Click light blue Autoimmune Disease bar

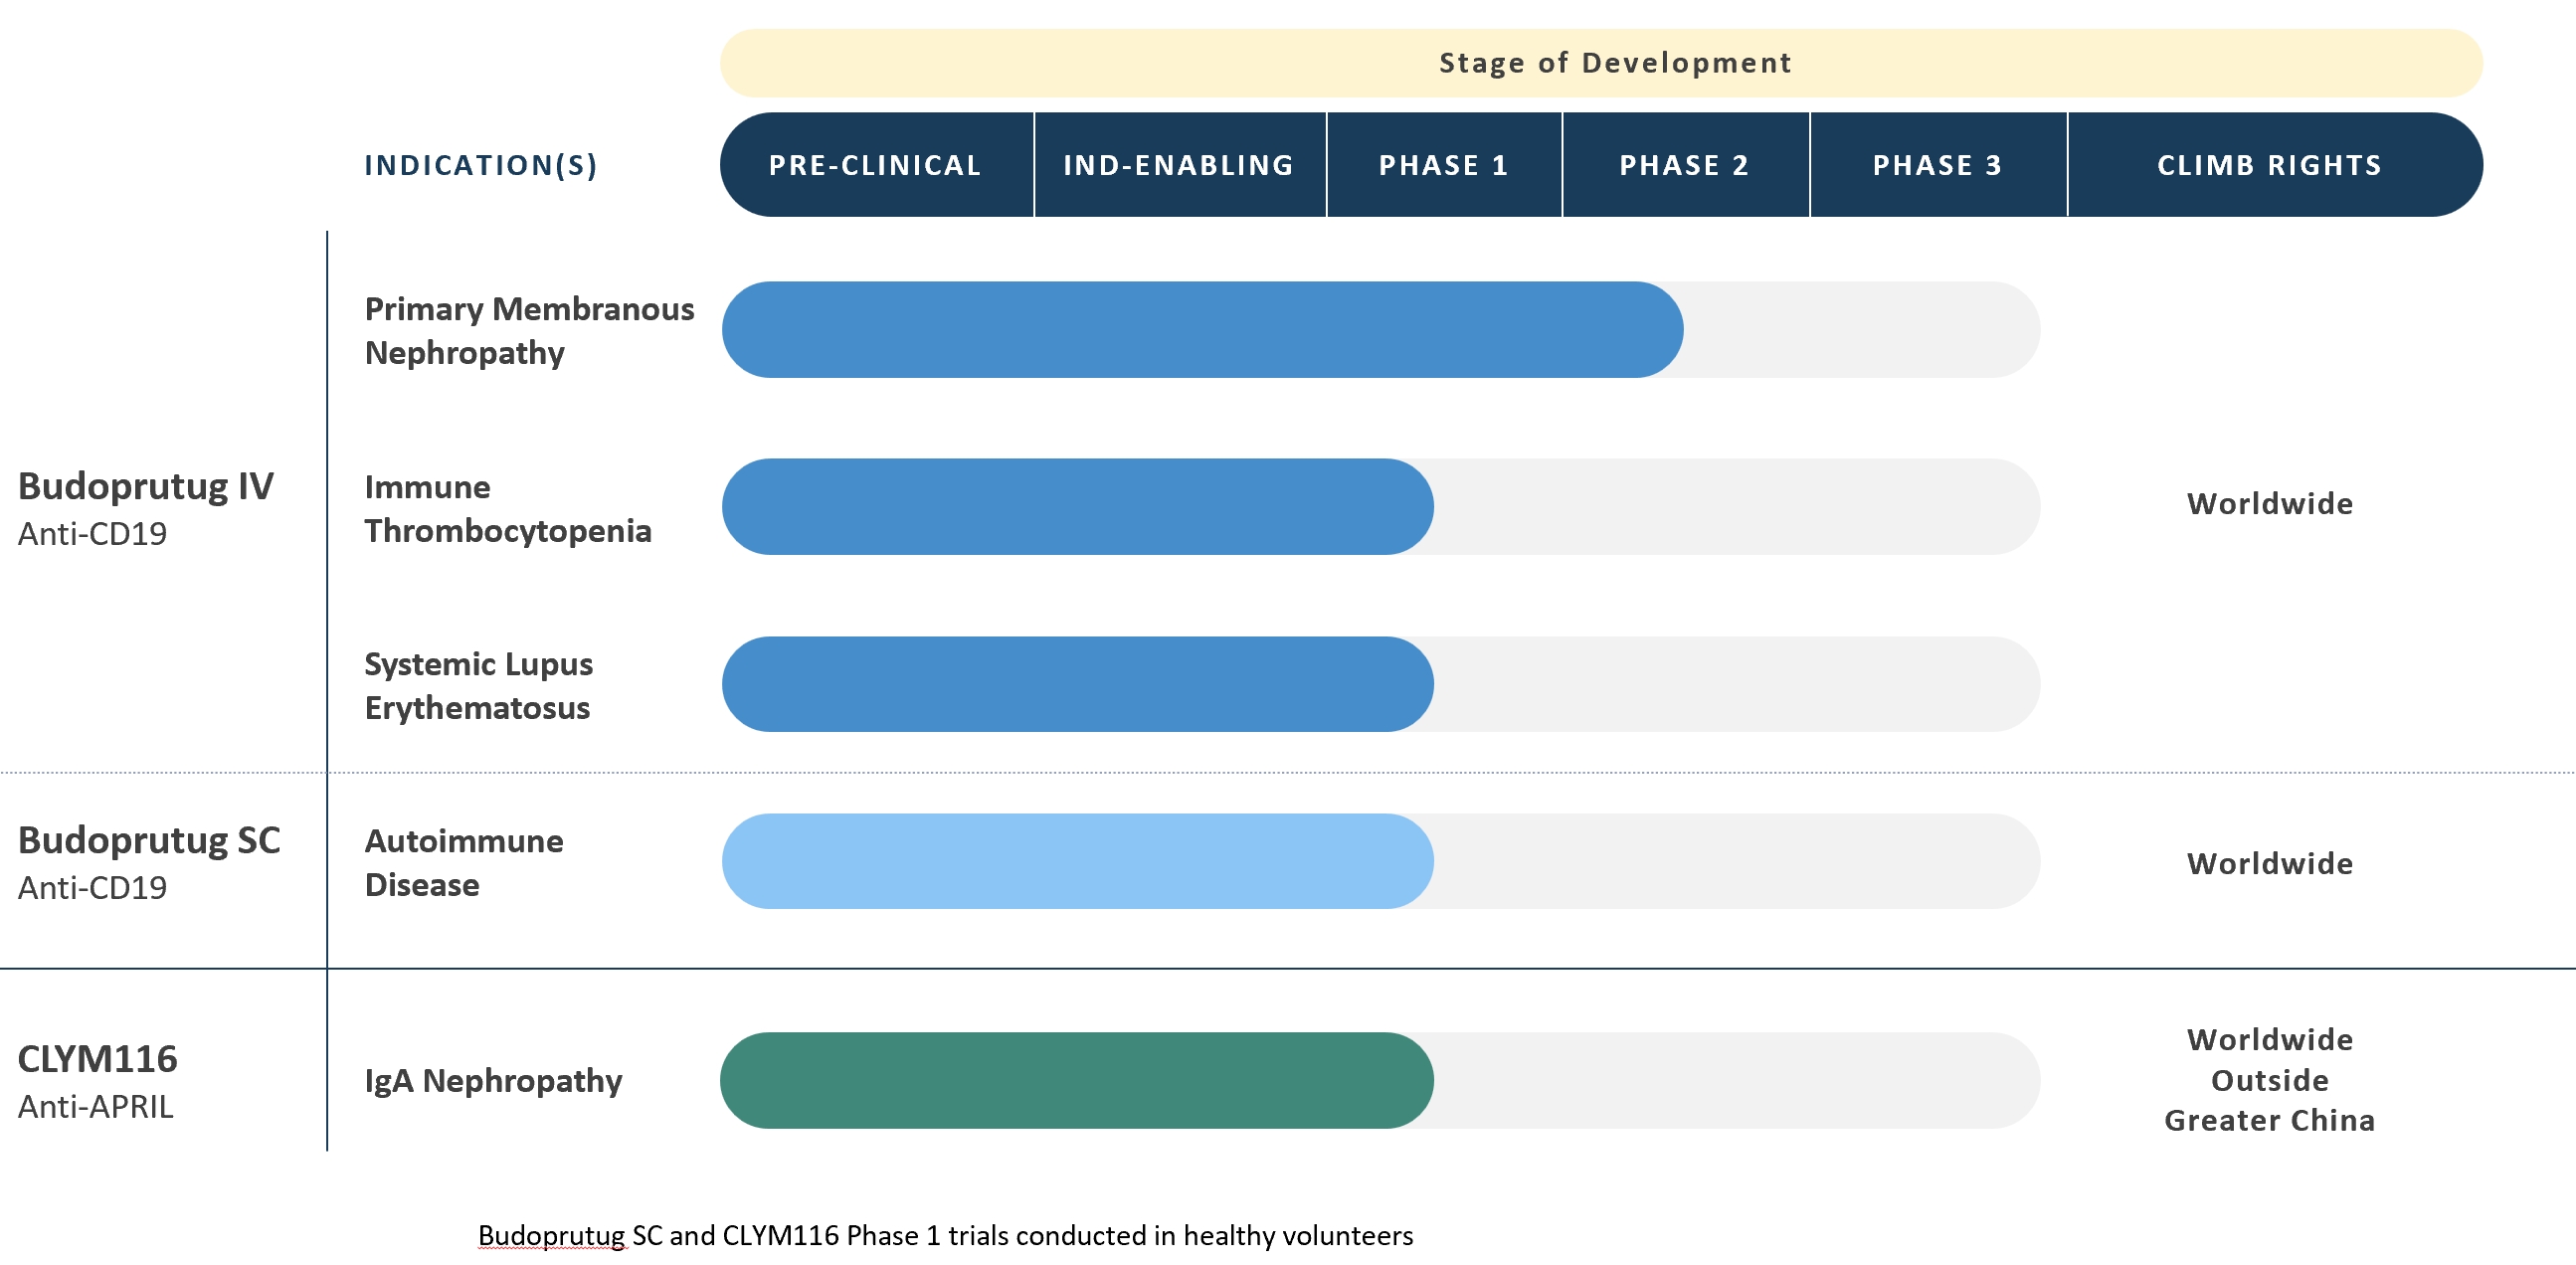(1077, 861)
